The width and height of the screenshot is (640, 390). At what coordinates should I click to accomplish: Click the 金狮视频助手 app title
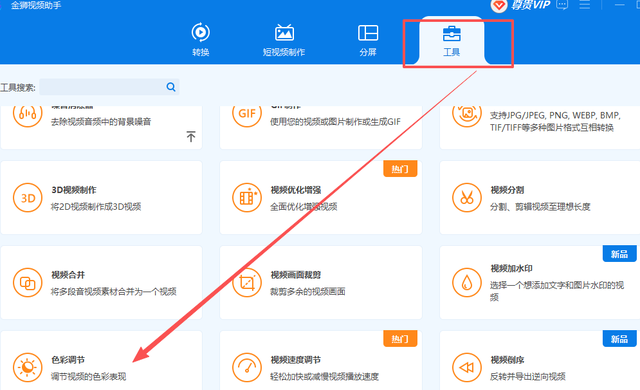click(36, 5)
